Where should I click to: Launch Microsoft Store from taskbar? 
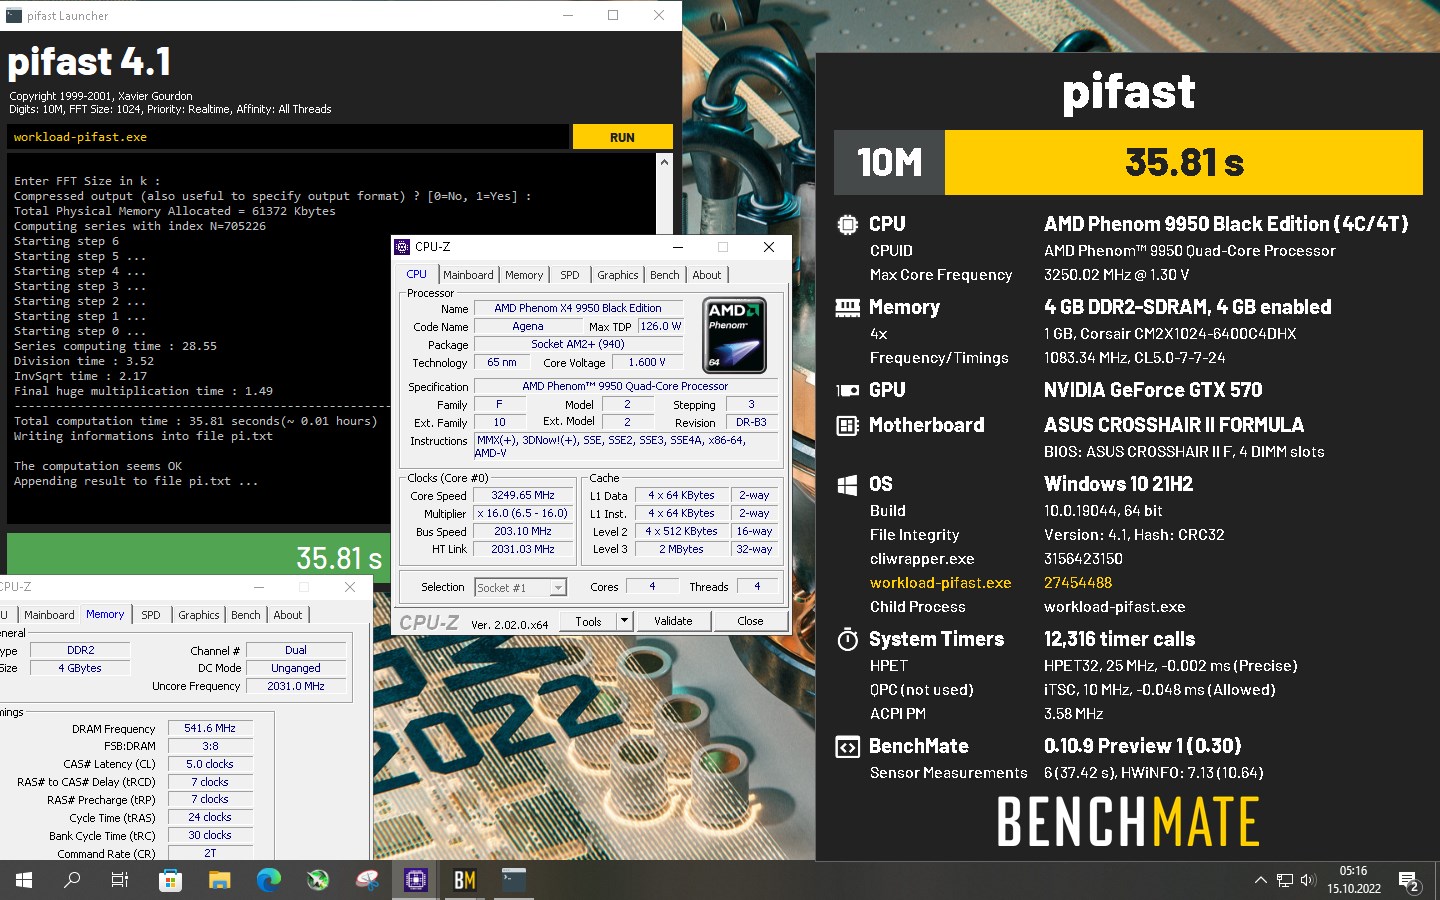tap(170, 880)
